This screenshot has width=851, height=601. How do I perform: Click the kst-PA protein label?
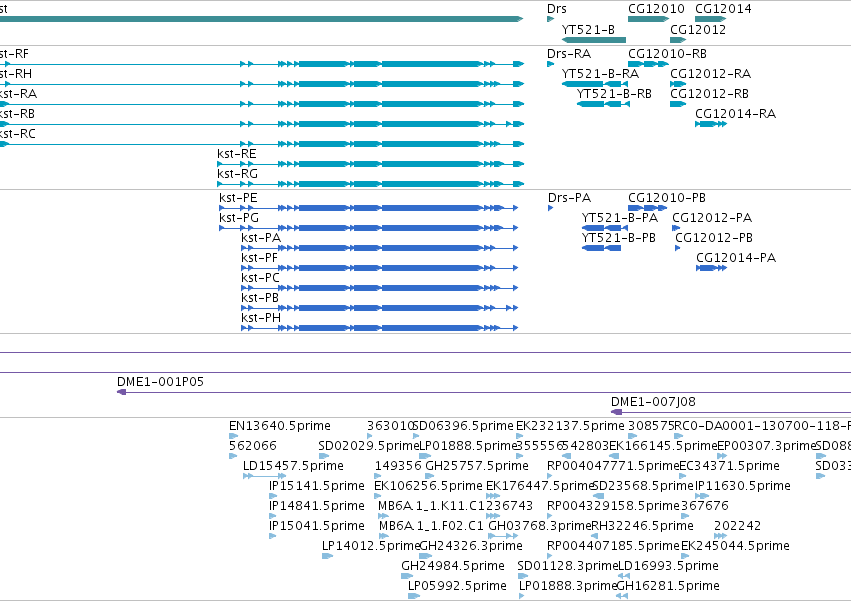(261, 238)
